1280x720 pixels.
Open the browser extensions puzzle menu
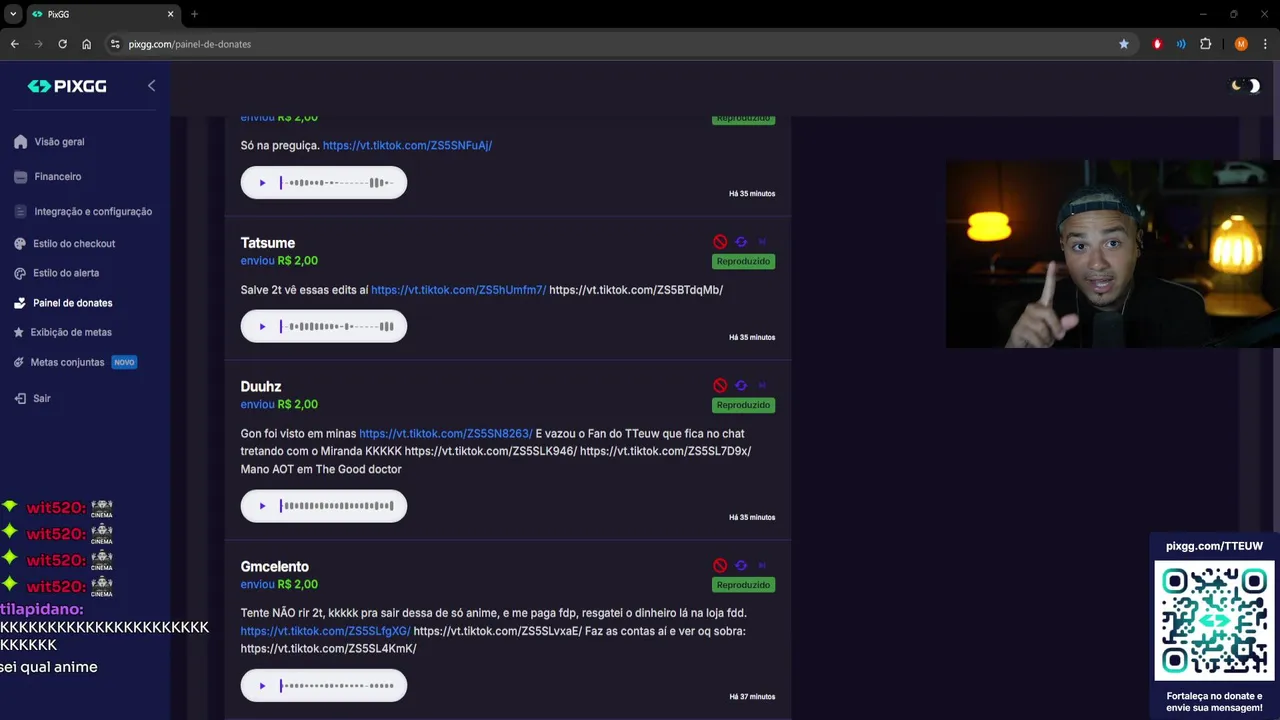pyautogui.click(x=1205, y=44)
